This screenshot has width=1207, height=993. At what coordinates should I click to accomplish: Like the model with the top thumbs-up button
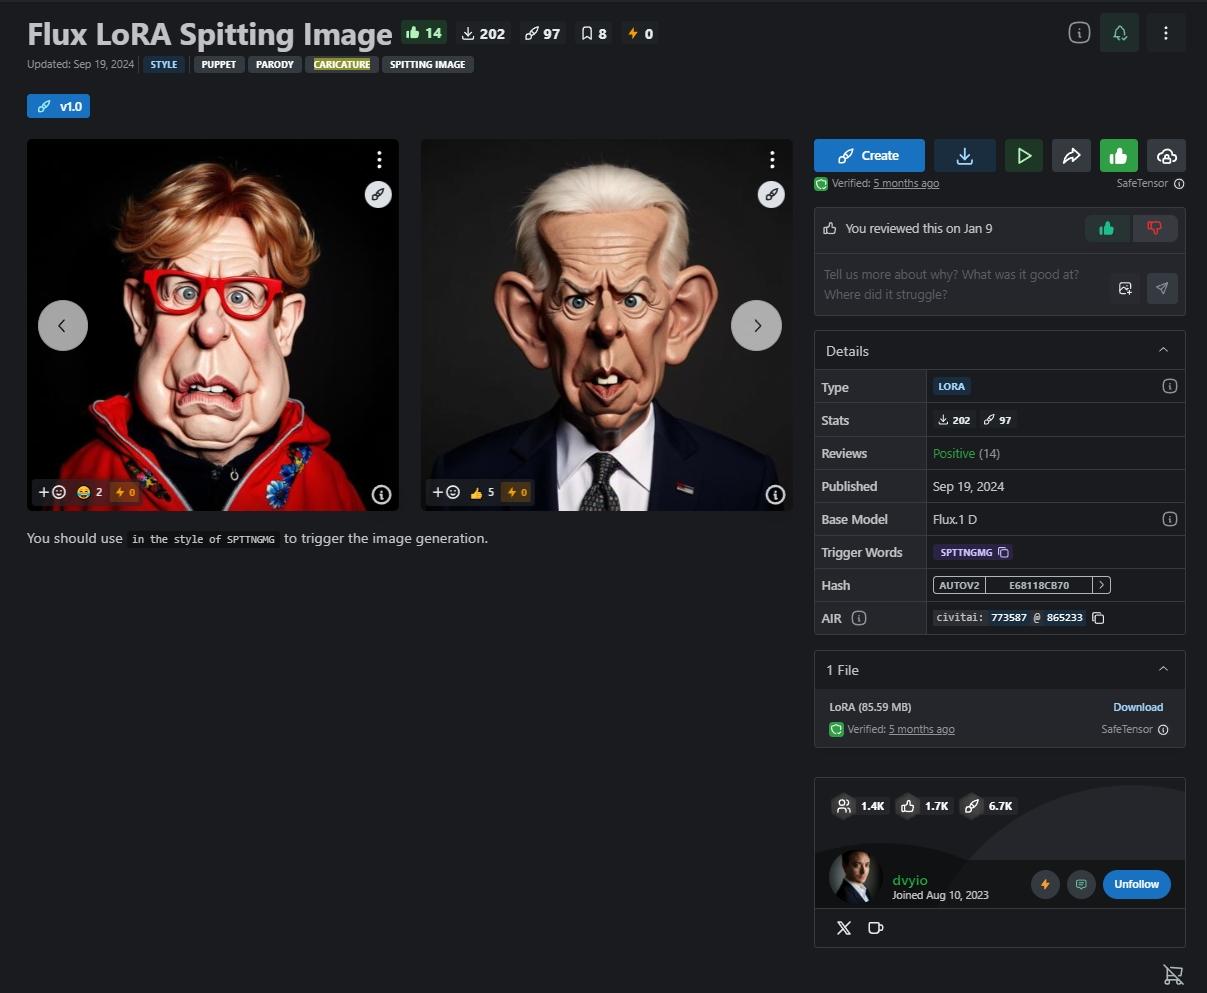tap(1118, 155)
